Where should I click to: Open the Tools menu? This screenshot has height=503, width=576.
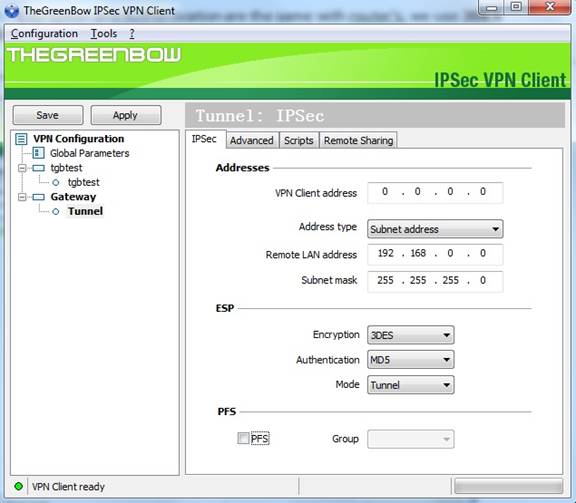(x=104, y=33)
